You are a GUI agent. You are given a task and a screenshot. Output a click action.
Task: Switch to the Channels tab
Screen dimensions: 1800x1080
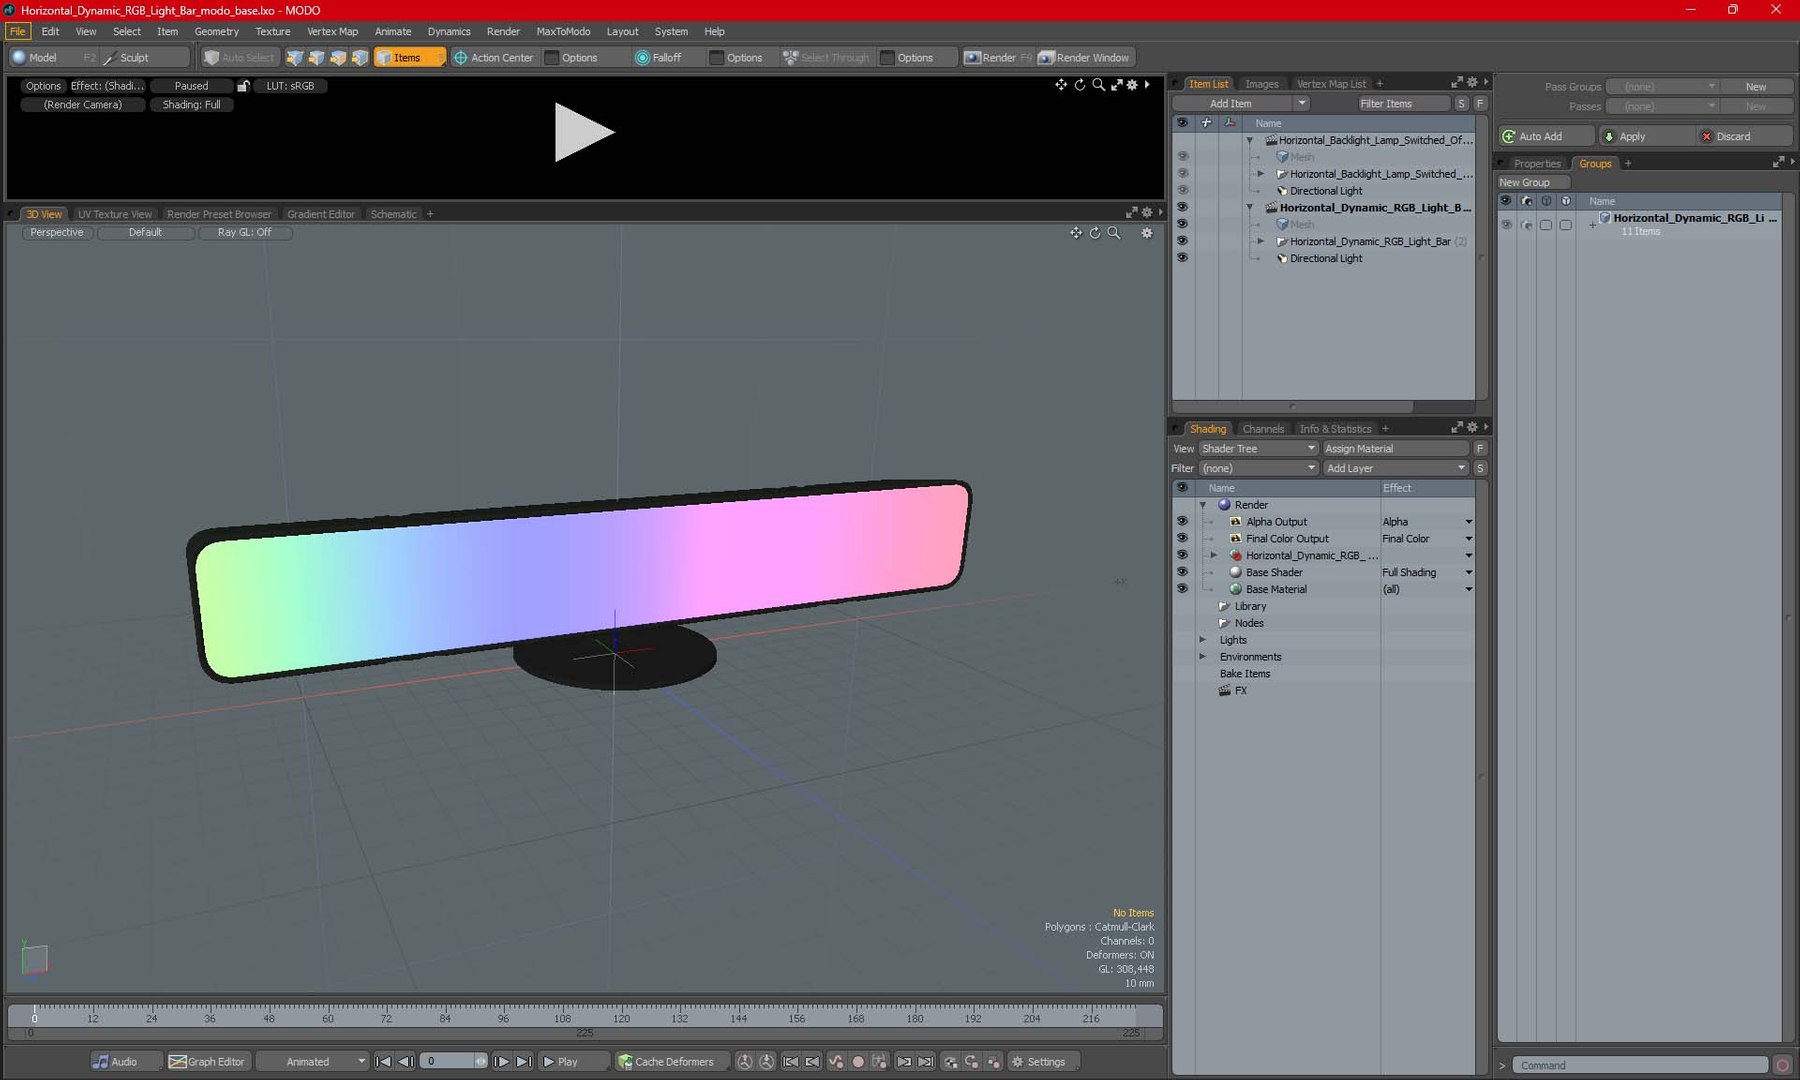click(1263, 429)
